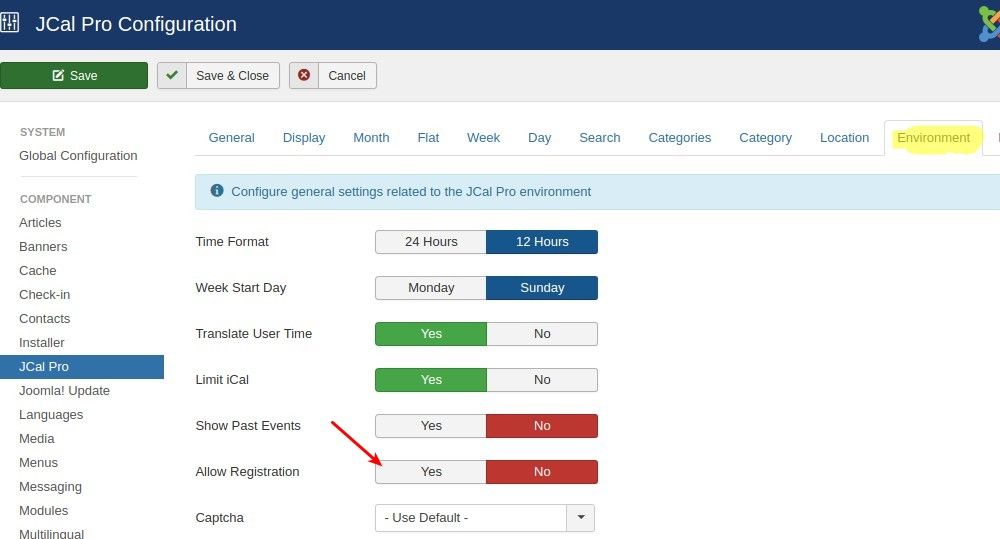Open the Day tab
1000x539 pixels.
540,138
